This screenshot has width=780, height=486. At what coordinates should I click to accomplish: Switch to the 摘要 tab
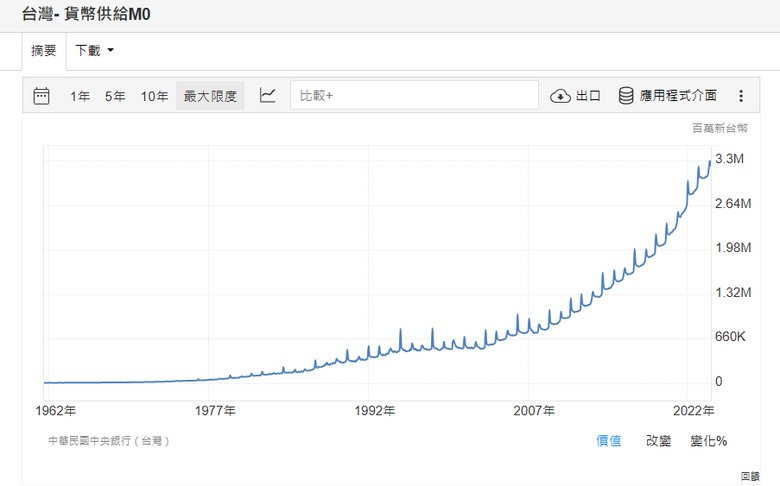point(44,51)
